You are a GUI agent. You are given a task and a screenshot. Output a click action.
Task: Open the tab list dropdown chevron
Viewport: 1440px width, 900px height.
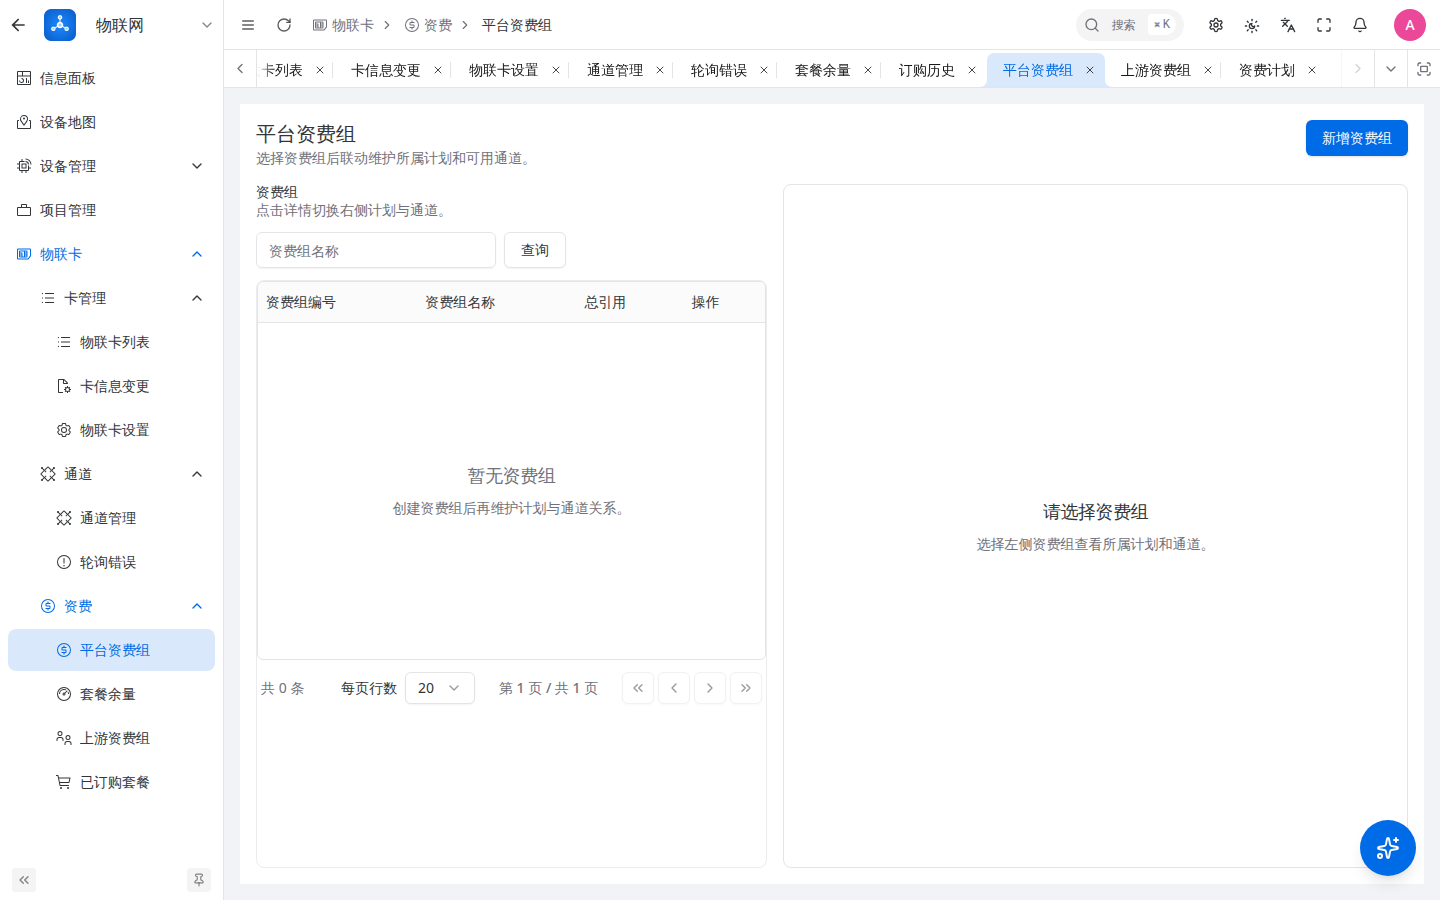(x=1391, y=69)
